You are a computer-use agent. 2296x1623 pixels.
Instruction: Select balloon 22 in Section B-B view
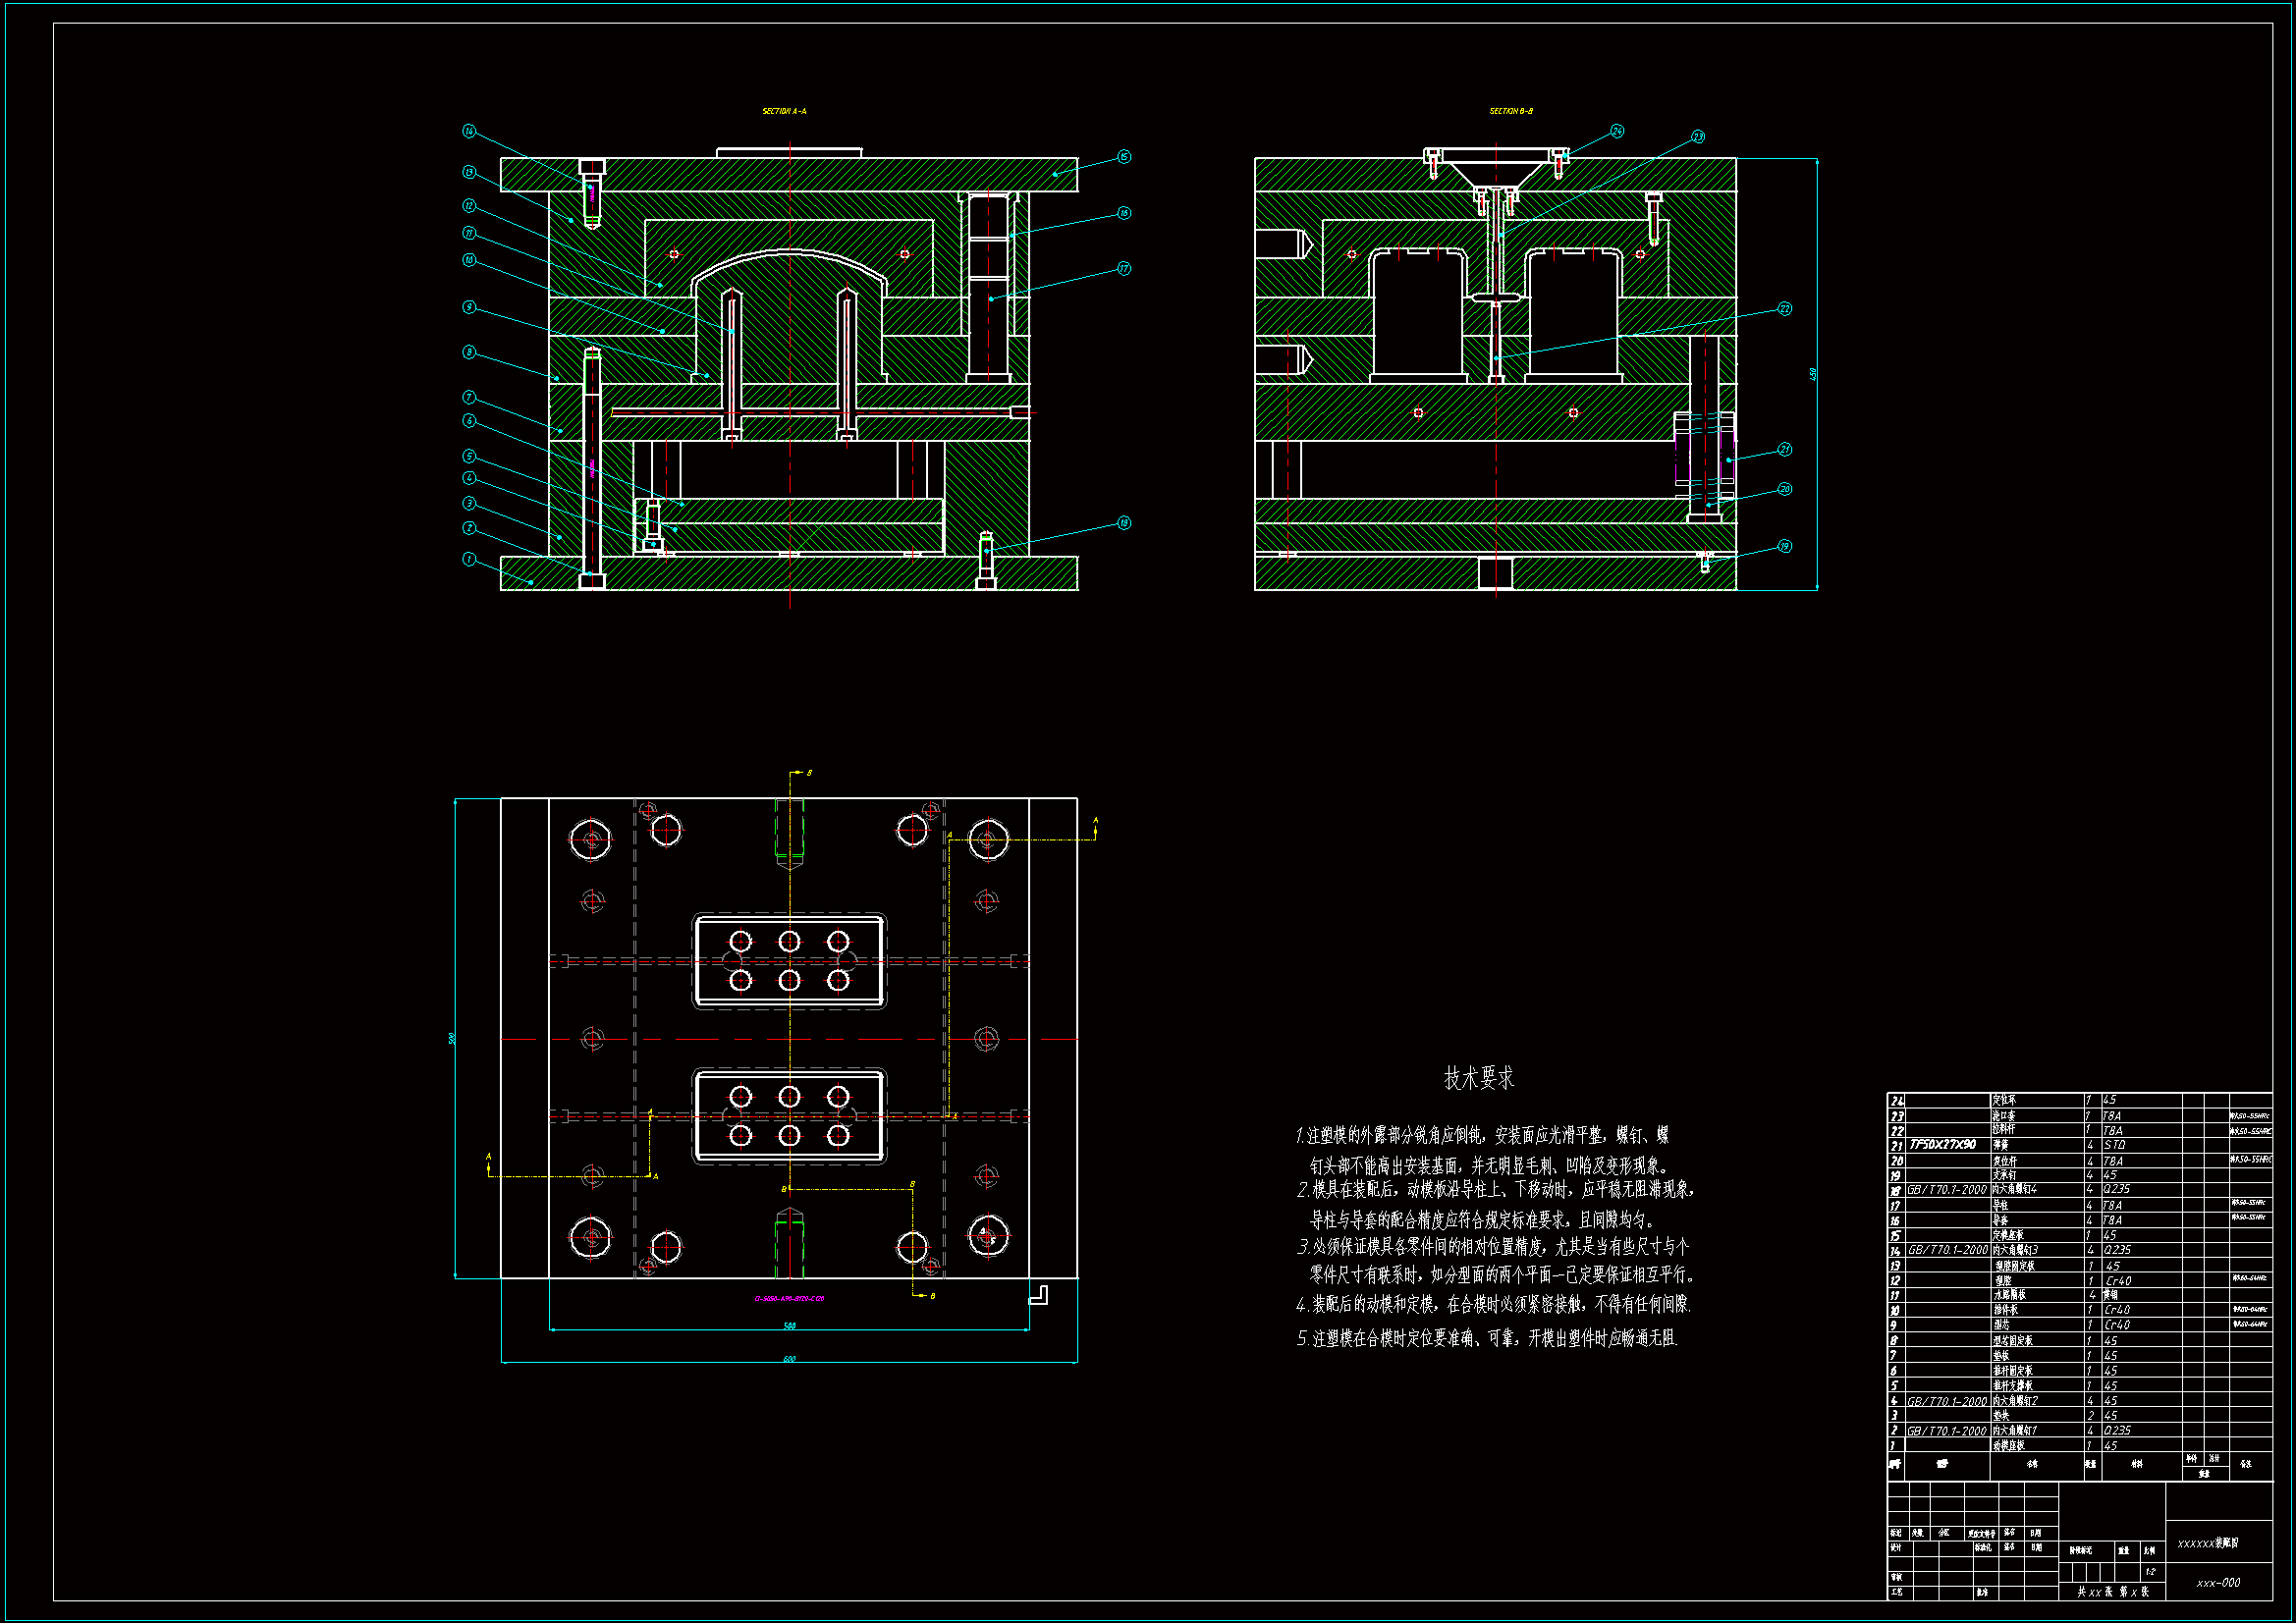(1785, 309)
